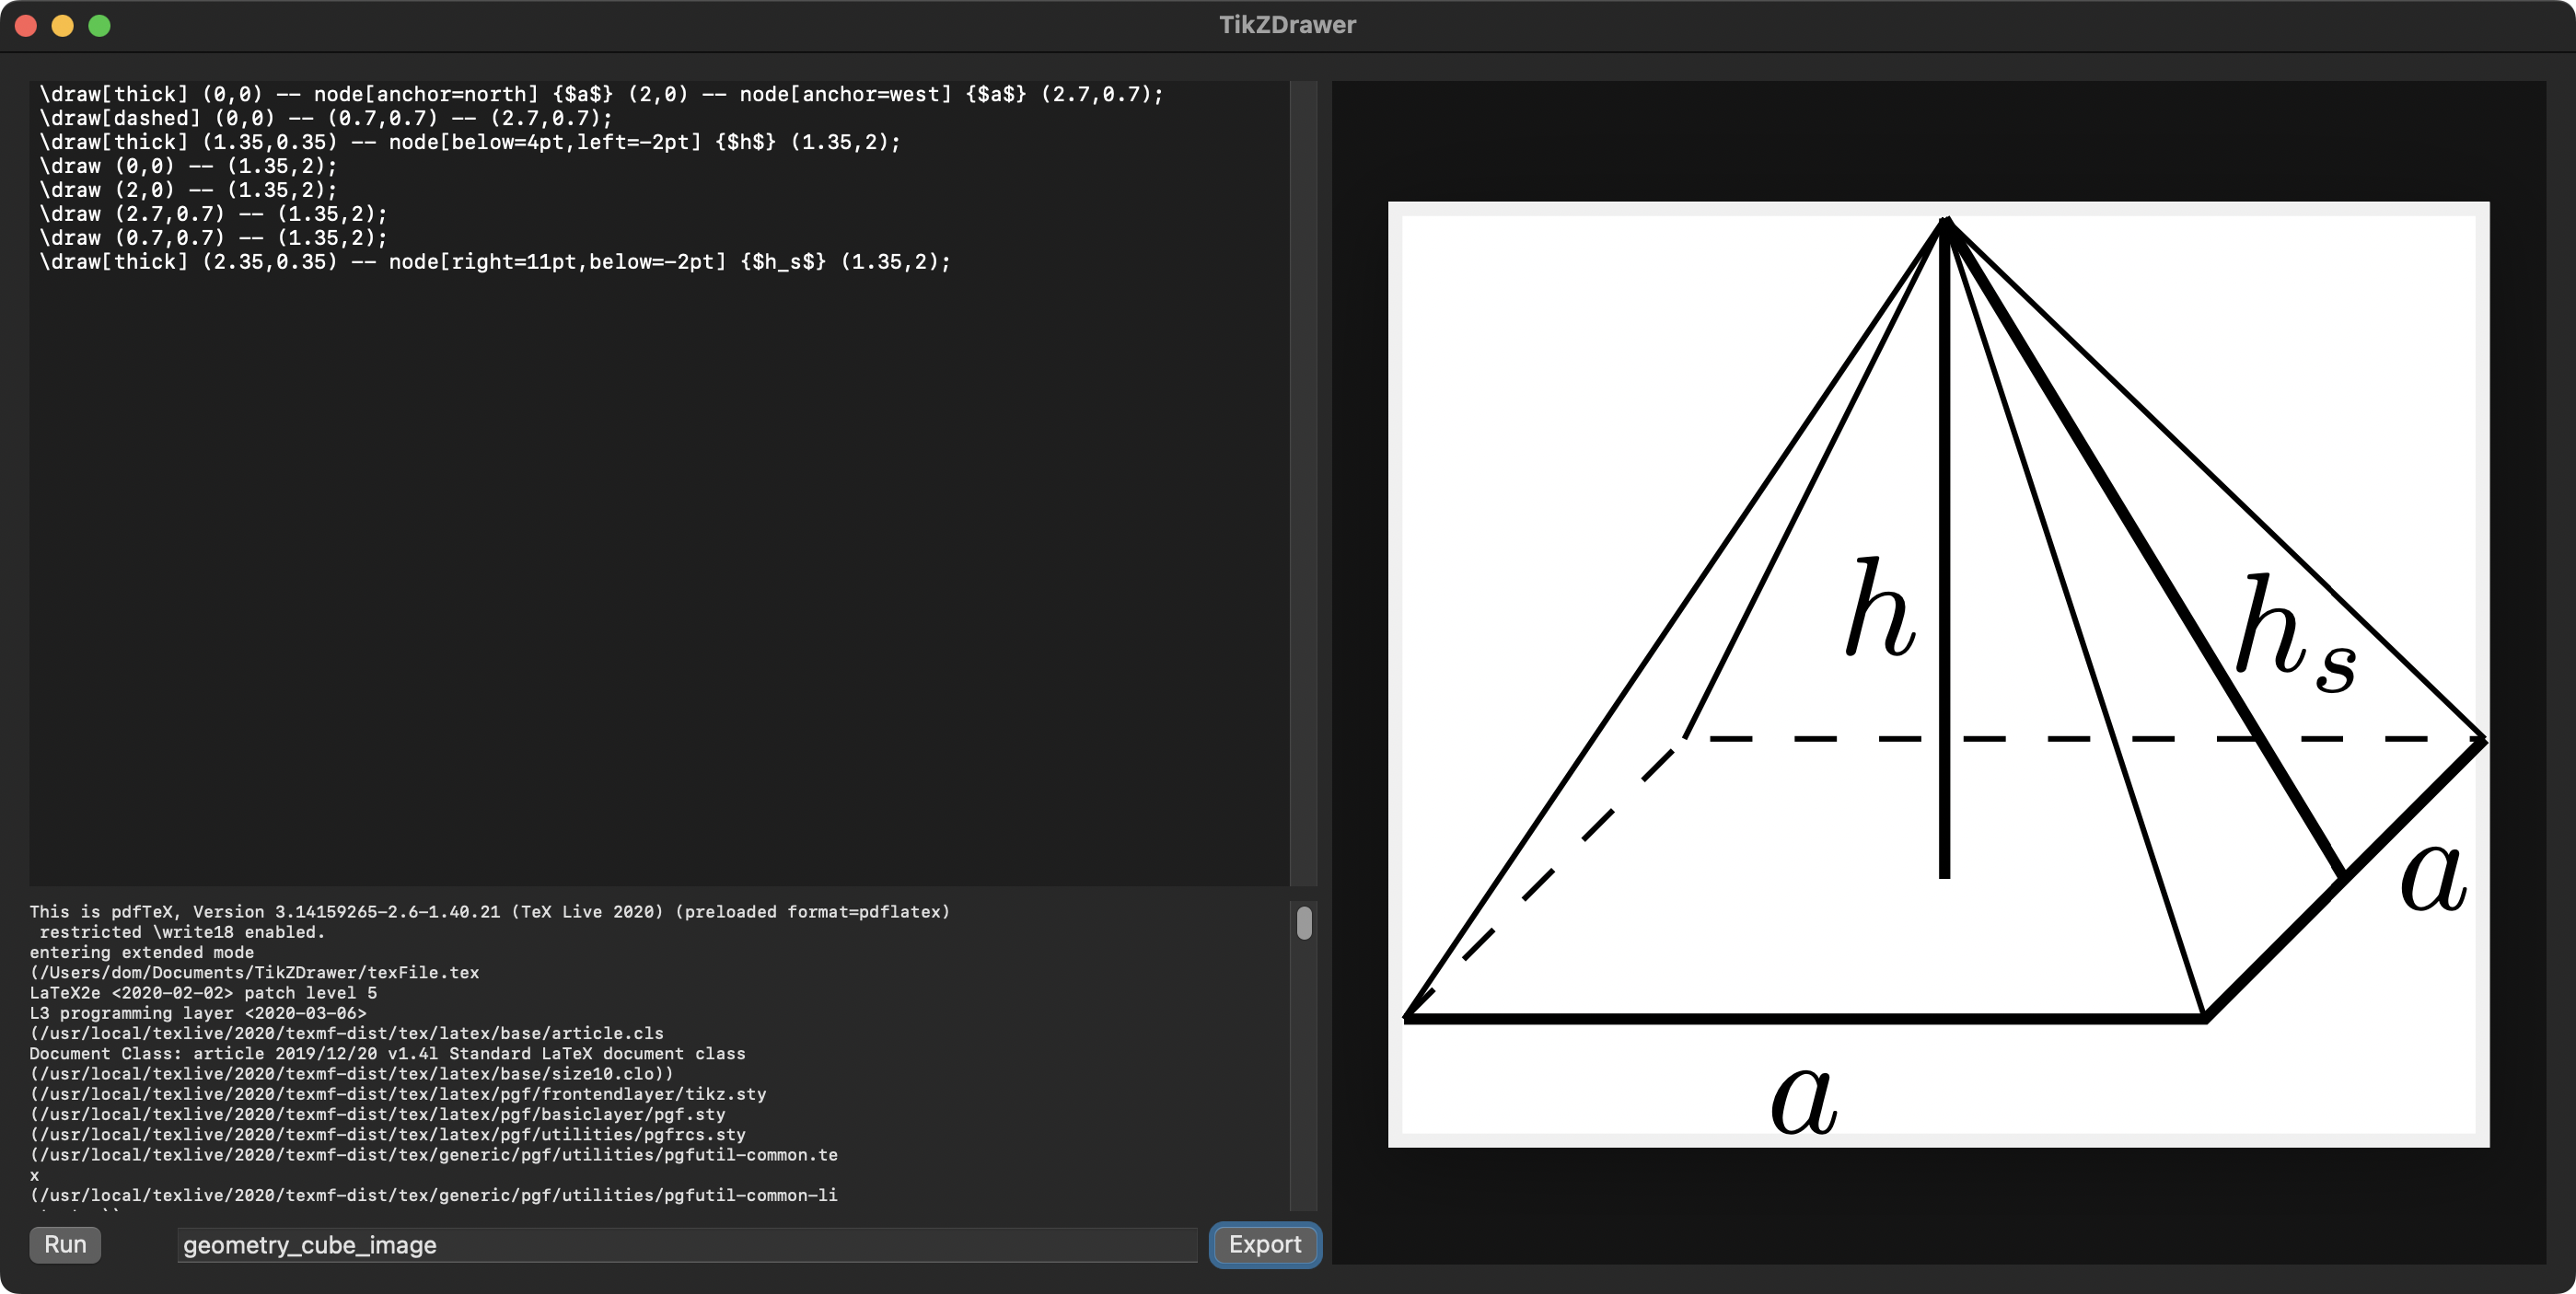Click the Run button
Viewport: 2576px width, 1294px height.
(x=65, y=1244)
